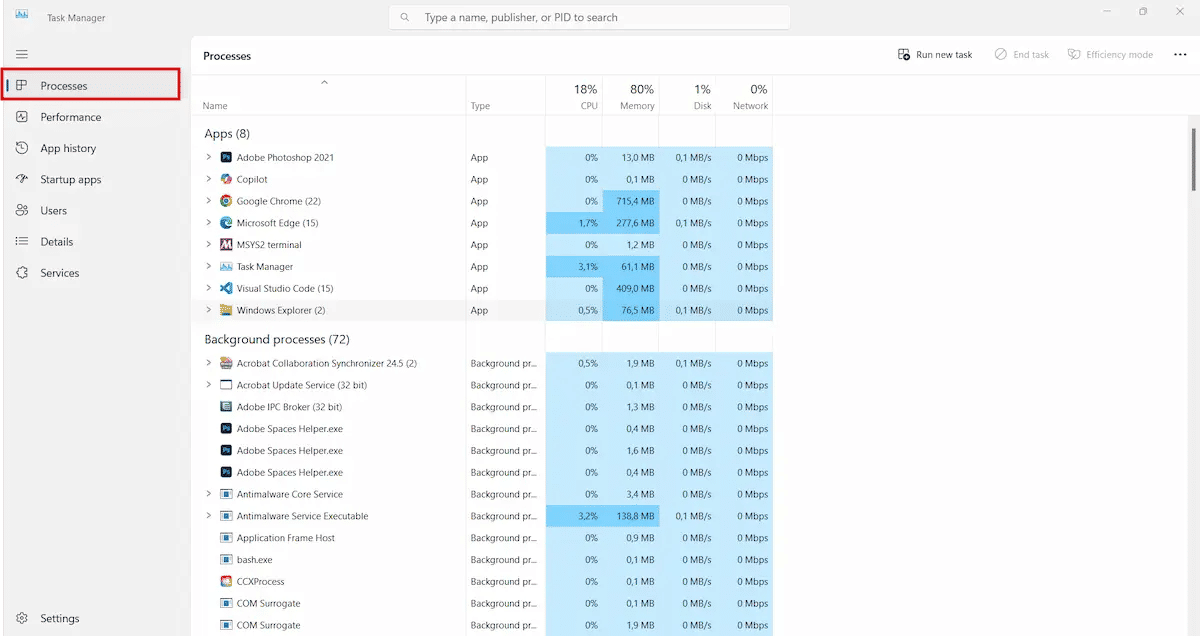The image size is (1200, 636).
Task: Expand the Antimalware Service Executable group
Action: point(208,516)
